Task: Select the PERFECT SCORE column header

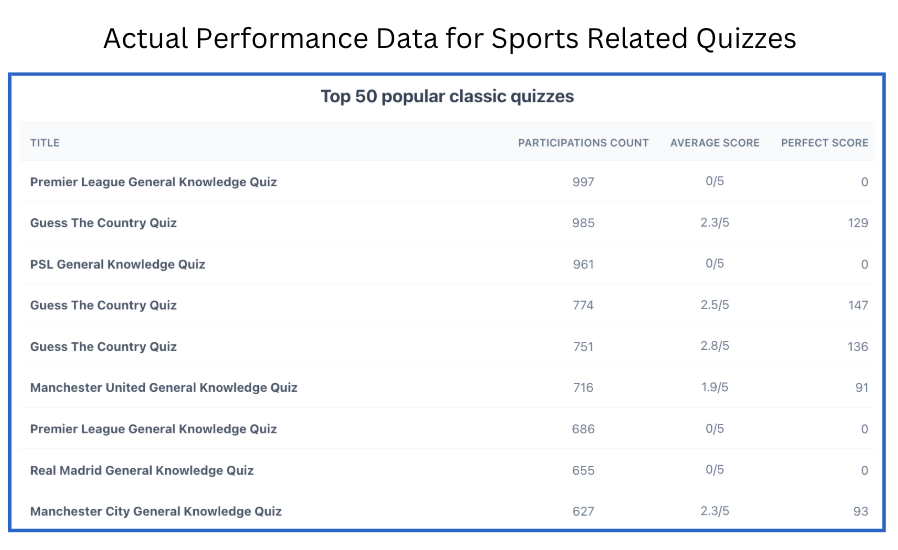Action: tap(825, 143)
